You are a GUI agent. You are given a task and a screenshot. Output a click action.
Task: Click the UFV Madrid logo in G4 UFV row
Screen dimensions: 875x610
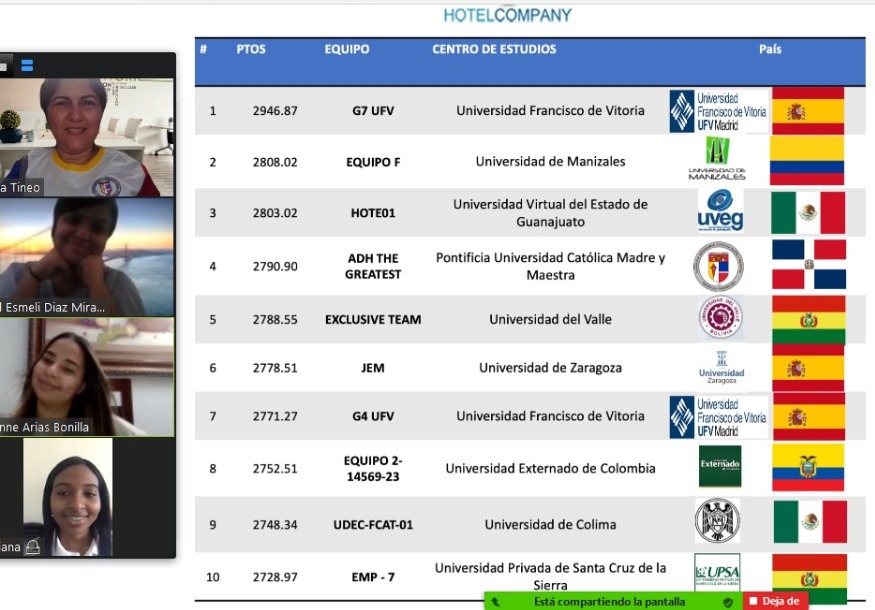coord(719,417)
